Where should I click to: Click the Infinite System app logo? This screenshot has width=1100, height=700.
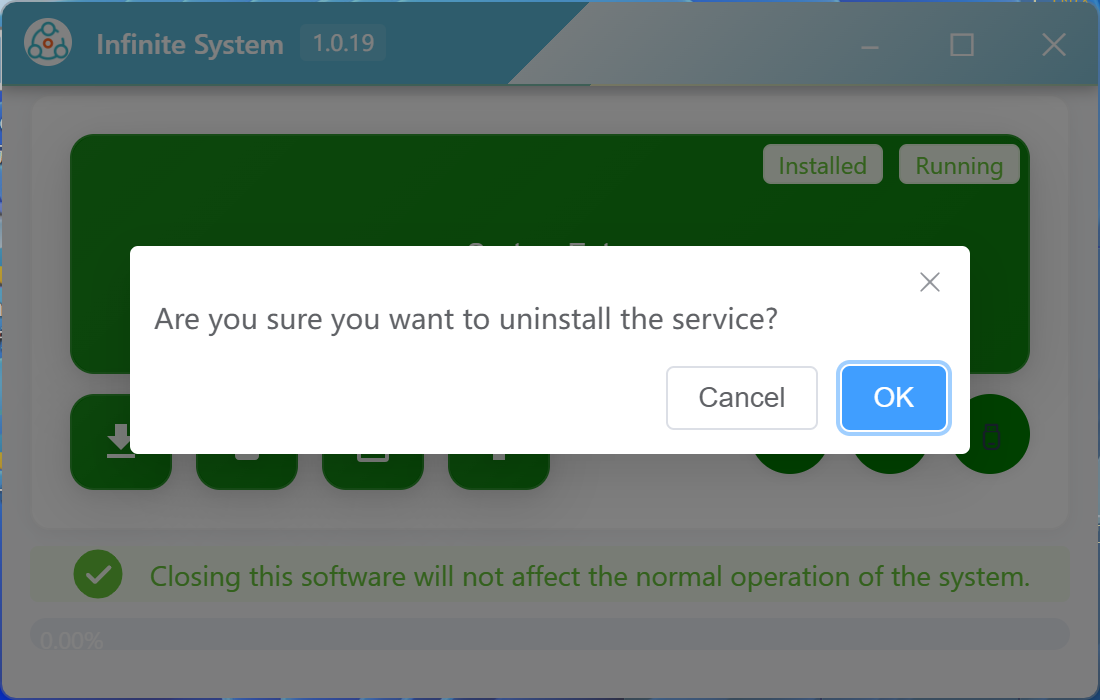point(48,43)
